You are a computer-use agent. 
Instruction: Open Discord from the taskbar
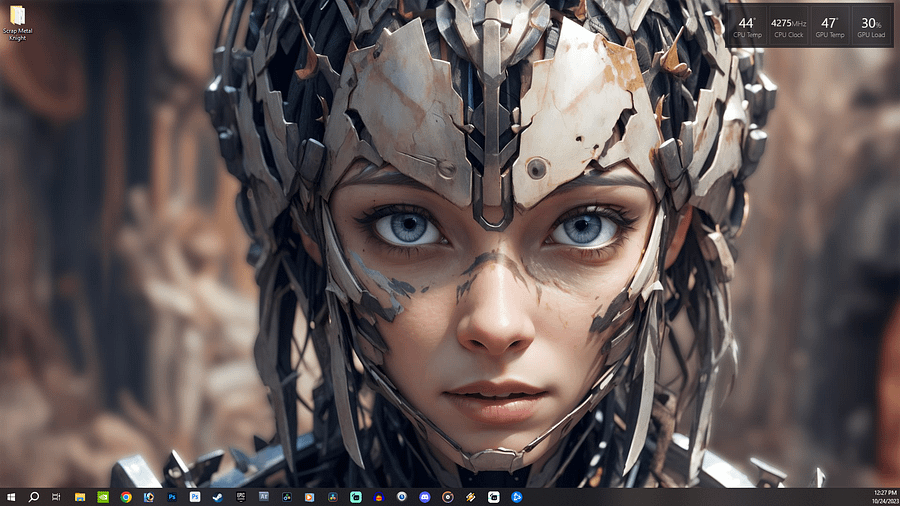tap(424, 497)
